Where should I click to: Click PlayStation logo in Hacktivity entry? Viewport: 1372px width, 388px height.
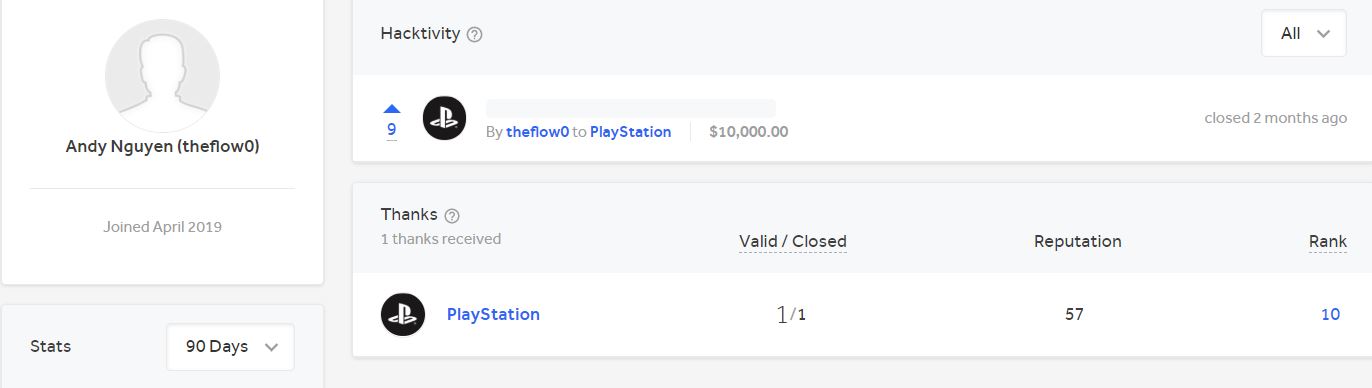pos(444,118)
